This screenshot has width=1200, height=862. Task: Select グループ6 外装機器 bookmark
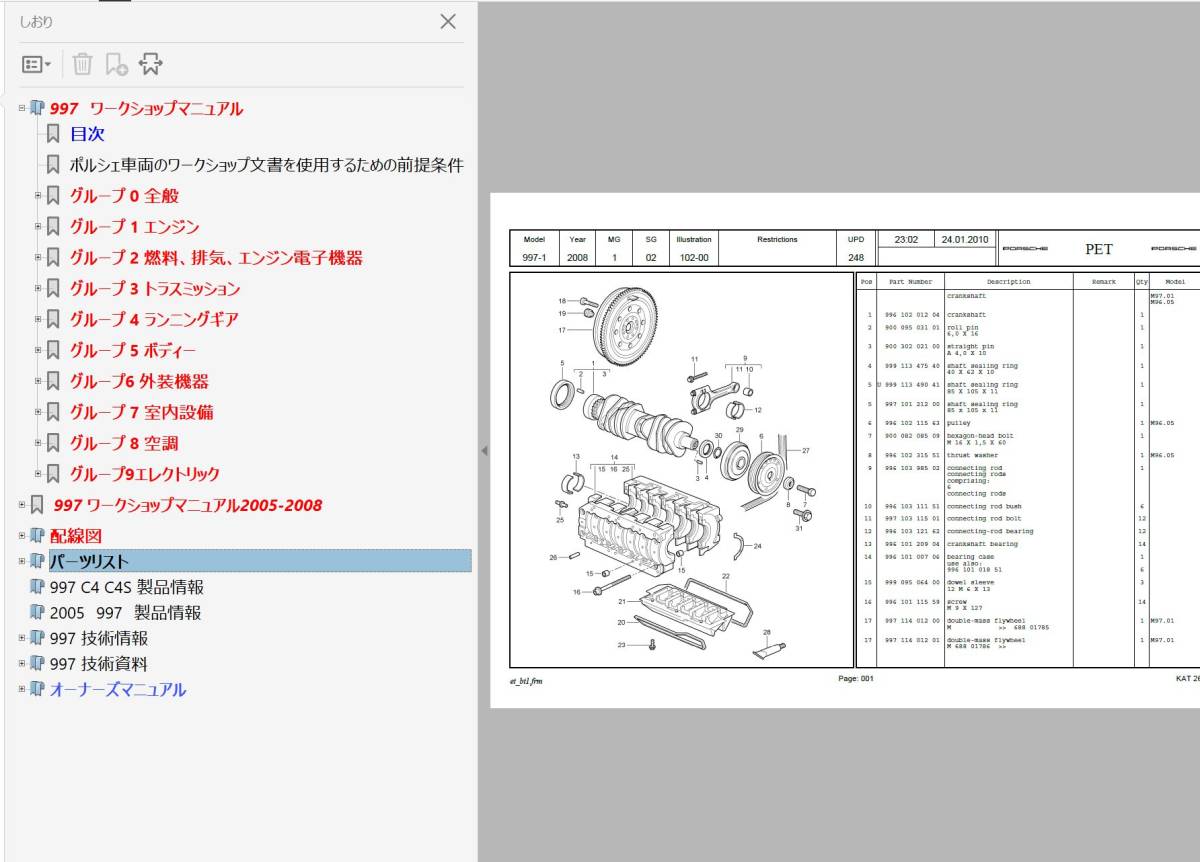tap(139, 382)
